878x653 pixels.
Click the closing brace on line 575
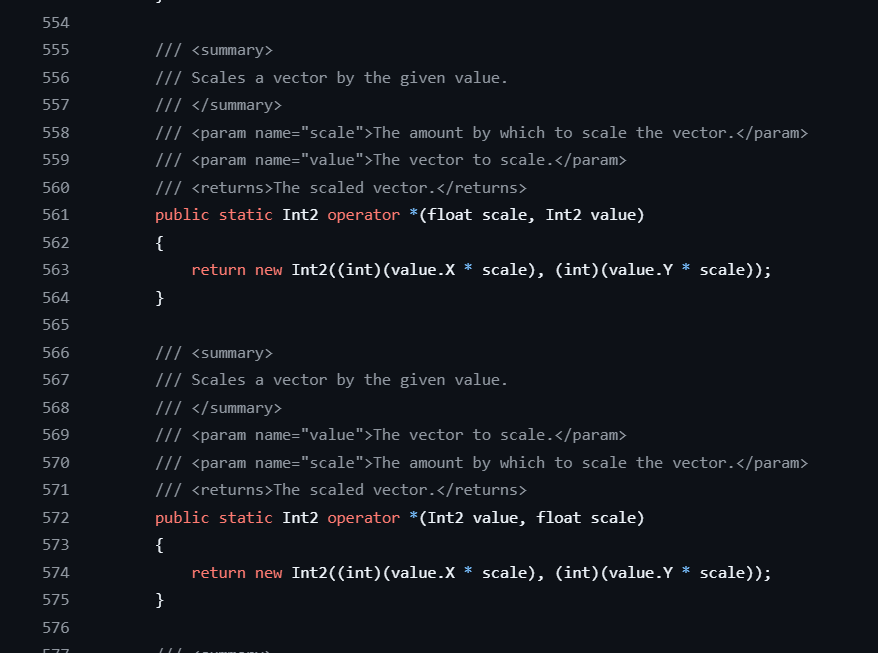160,600
